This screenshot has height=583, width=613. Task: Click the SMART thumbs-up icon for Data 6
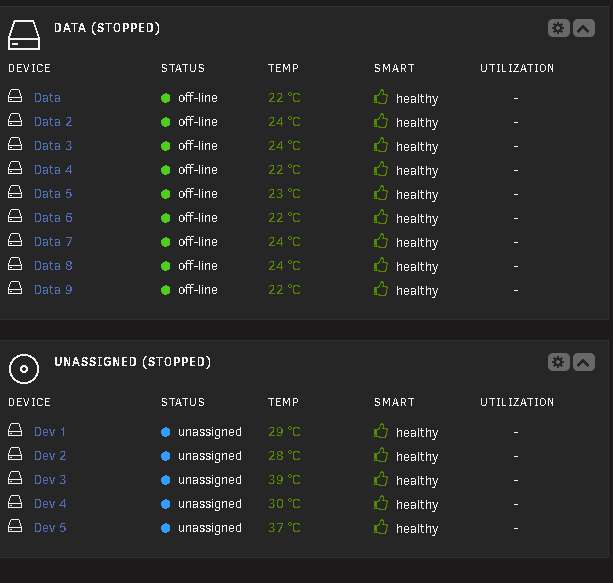tap(381, 217)
